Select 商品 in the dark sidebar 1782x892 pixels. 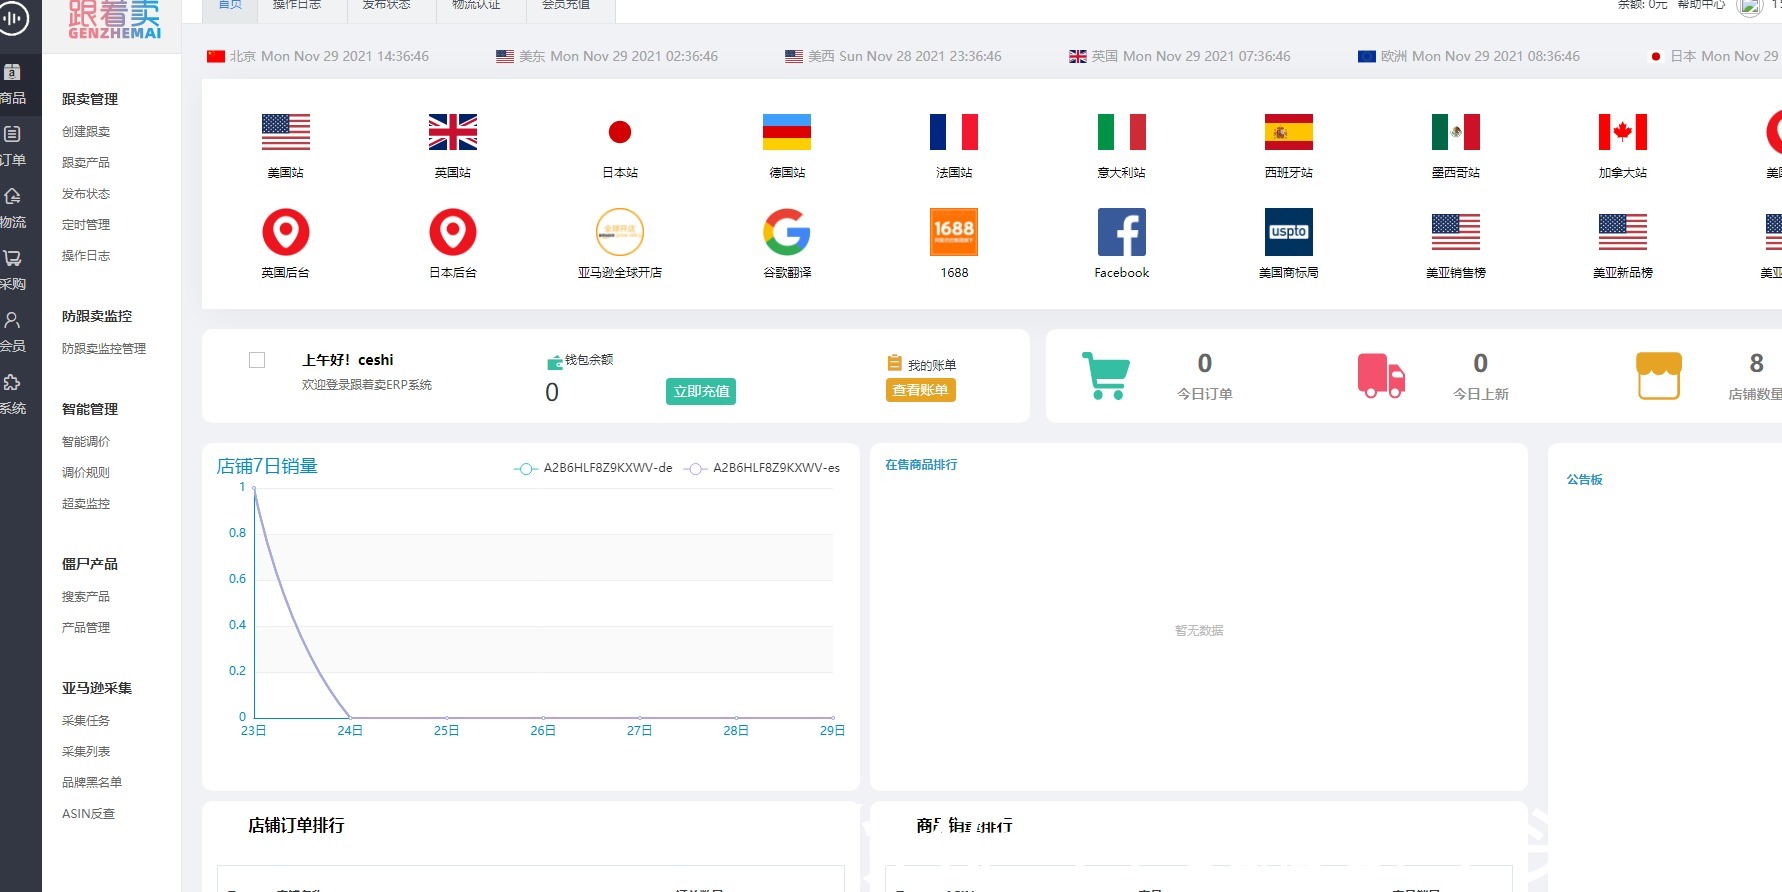pyautogui.click(x=13, y=85)
